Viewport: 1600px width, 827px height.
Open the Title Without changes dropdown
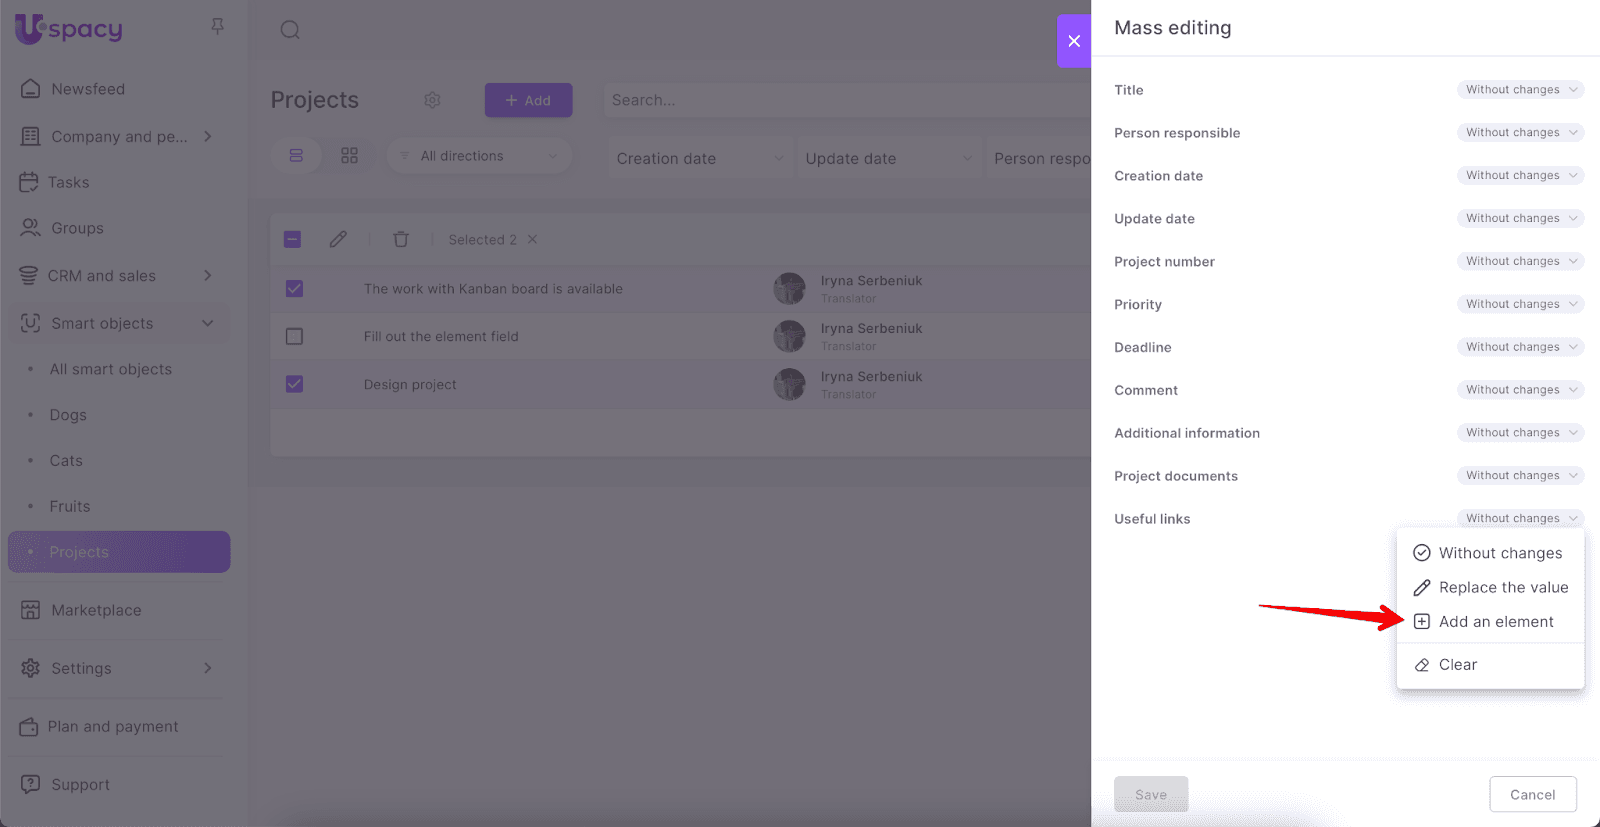point(1520,90)
